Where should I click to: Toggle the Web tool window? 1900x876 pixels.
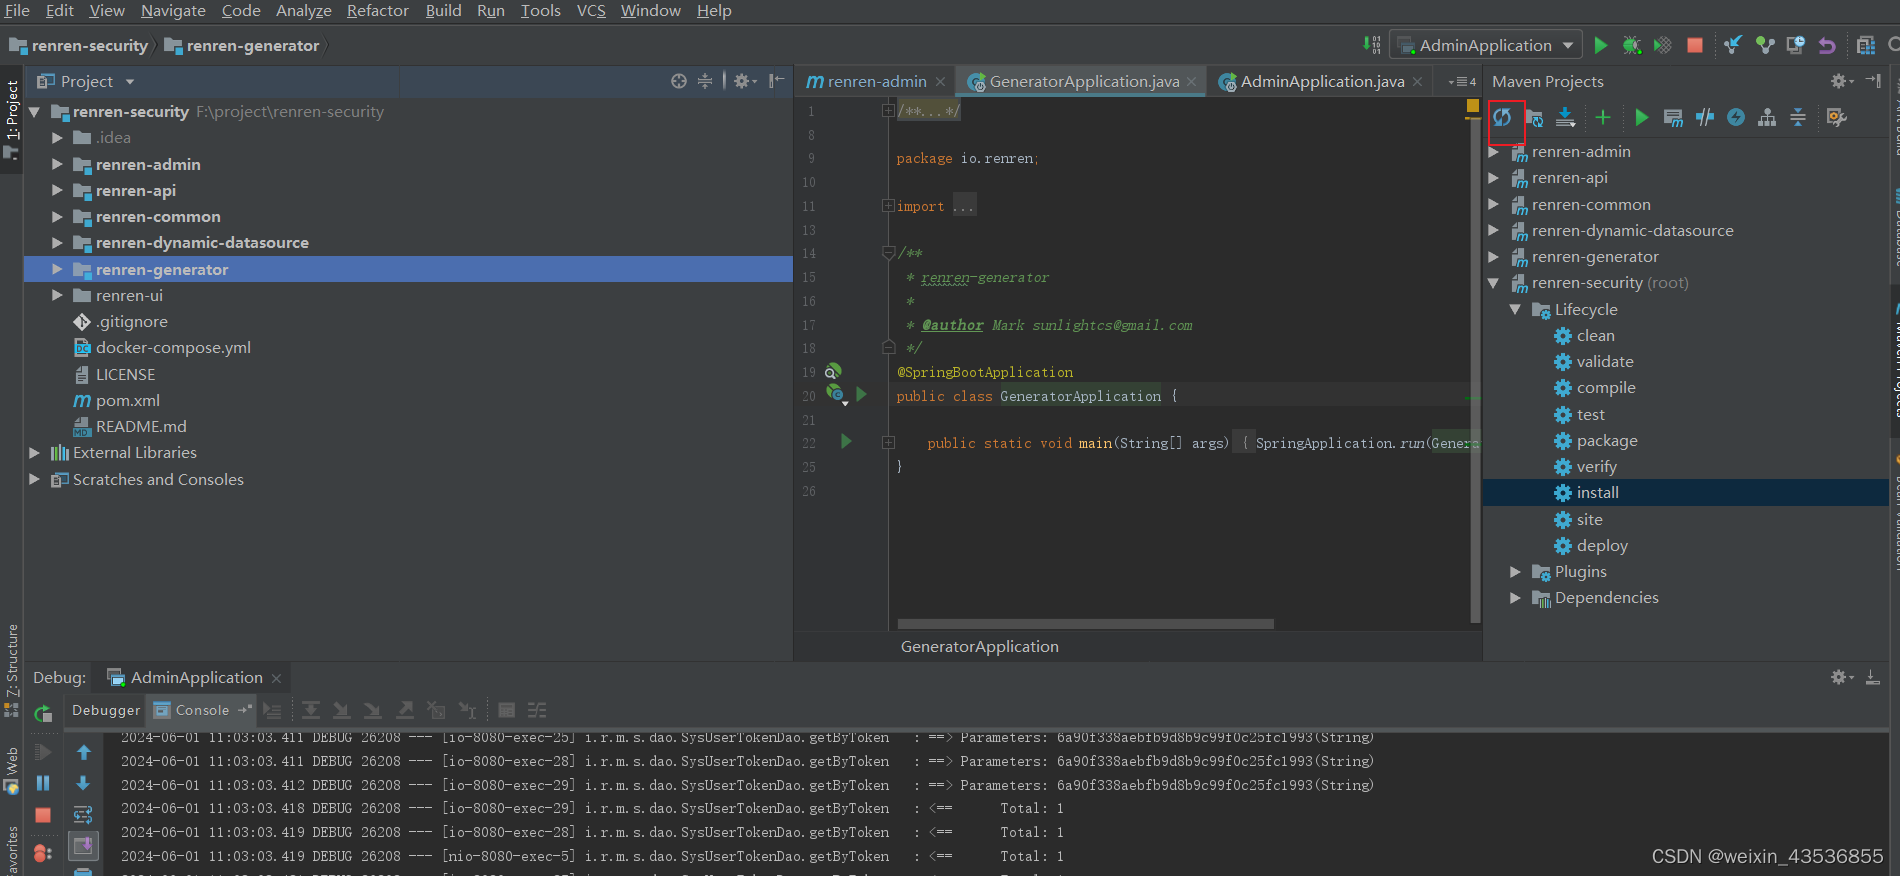(x=11, y=770)
